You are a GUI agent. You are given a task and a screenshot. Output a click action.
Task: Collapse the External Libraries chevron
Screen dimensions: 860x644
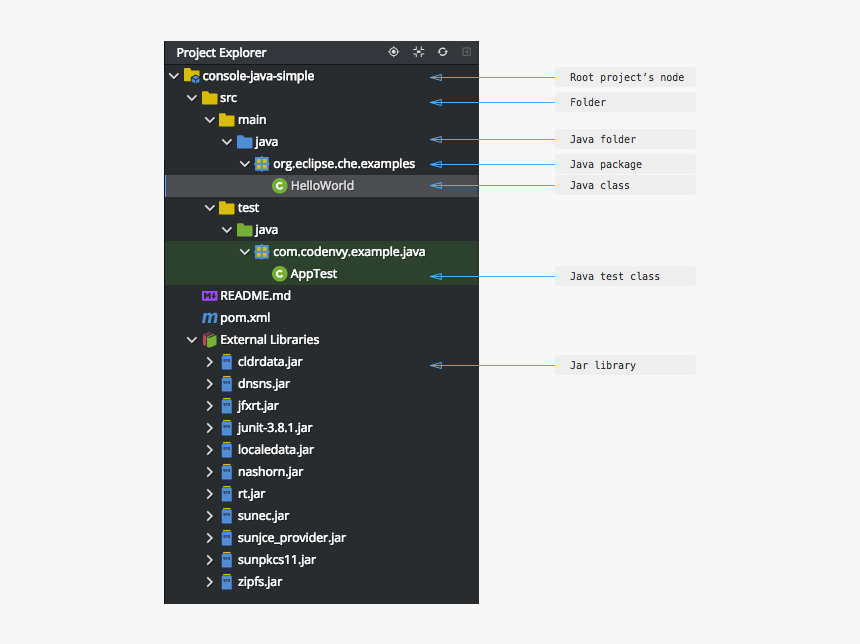(x=191, y=340)
